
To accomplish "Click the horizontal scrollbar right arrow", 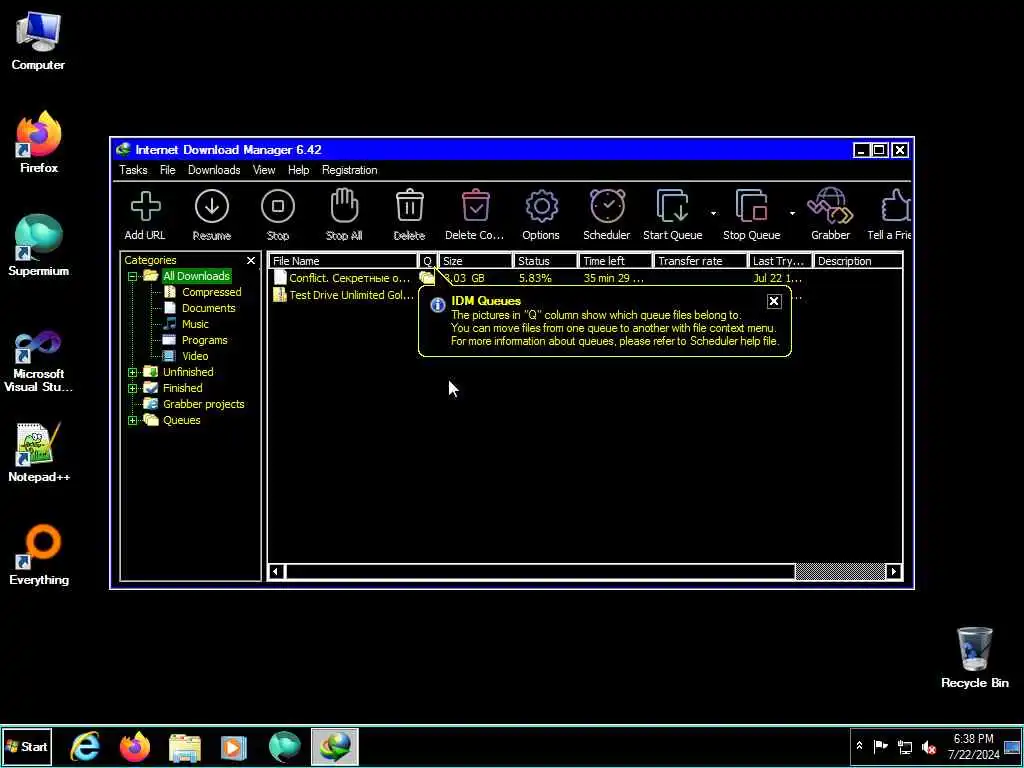I will (x=894, y=571).
